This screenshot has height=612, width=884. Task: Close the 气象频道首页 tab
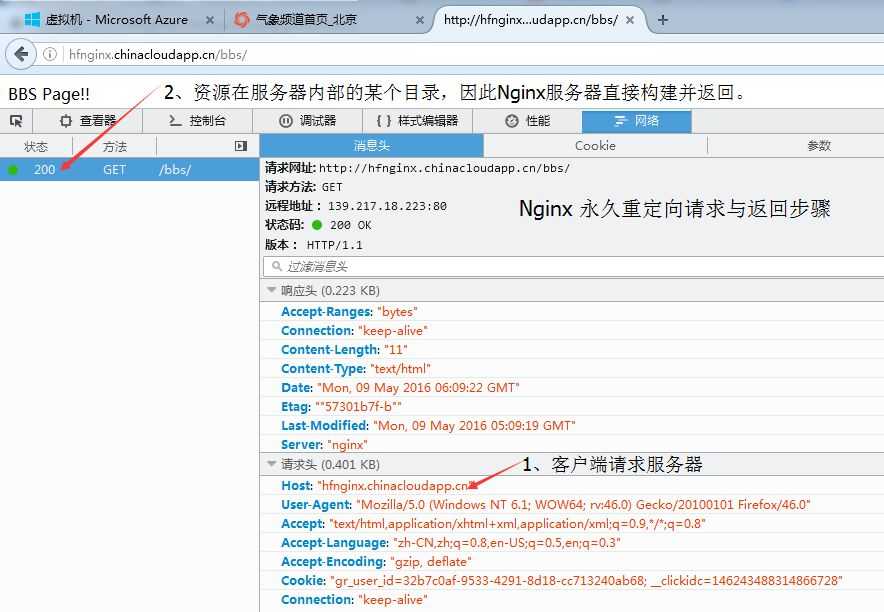[x=419, y=20]
